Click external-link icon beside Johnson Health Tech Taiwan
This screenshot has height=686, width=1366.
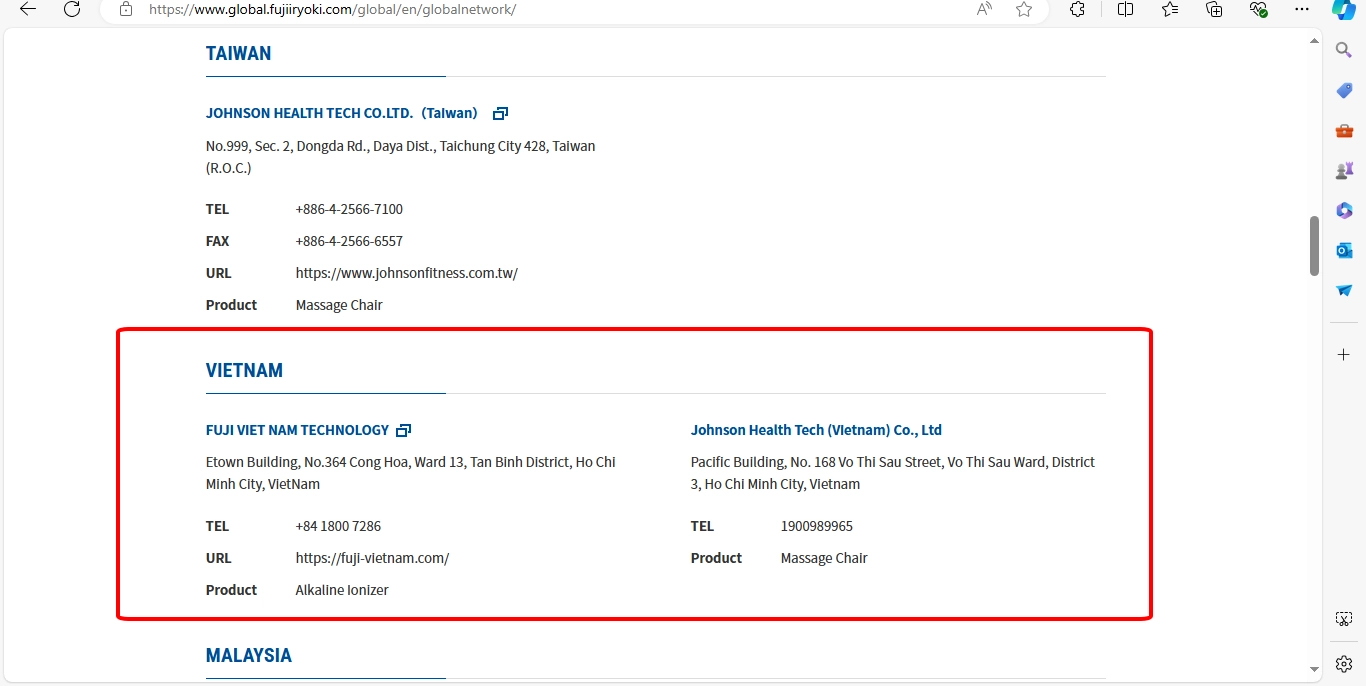[x=501, y=114]
